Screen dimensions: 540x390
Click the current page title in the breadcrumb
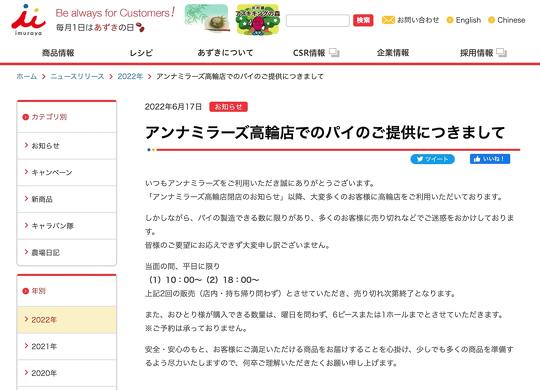[x=240, y=76]
